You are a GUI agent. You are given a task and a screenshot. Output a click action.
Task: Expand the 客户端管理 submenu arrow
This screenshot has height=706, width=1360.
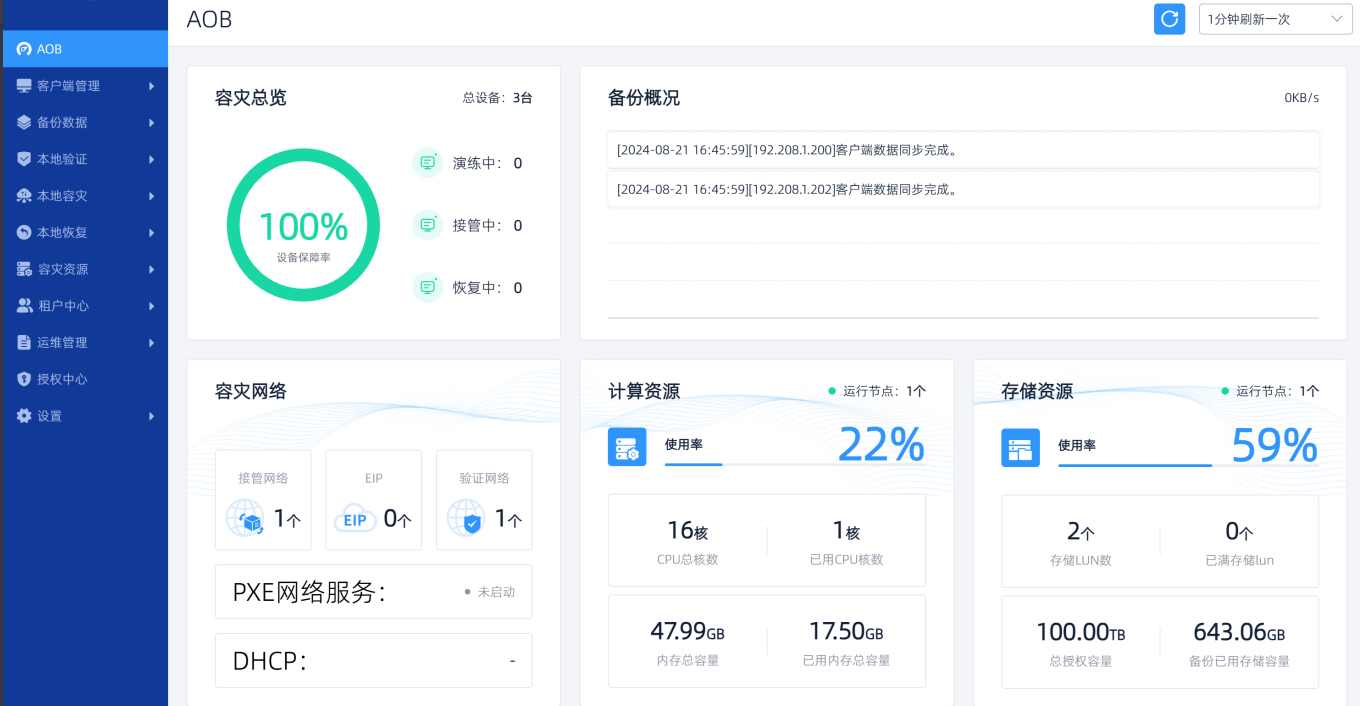pyautogui.click(x=151, y=86)
